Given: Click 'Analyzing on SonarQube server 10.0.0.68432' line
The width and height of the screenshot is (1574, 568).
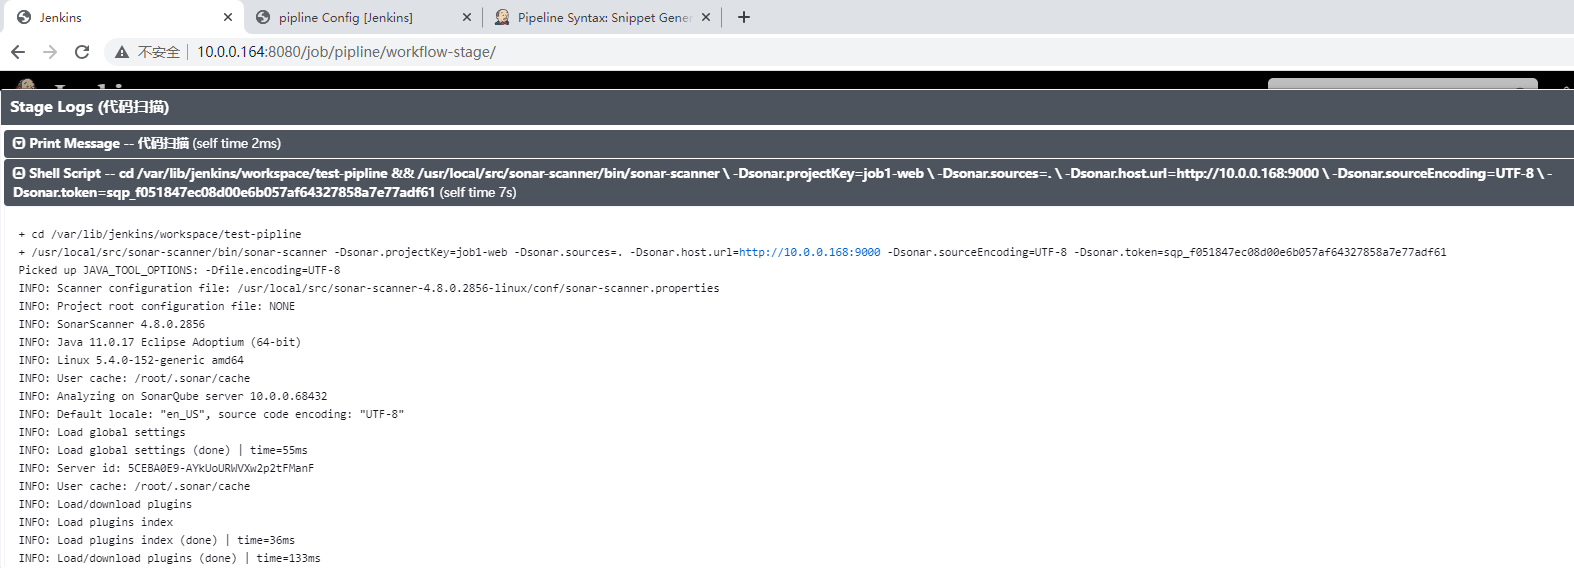Looking at the screenshot, I should [x=172, y=396].
